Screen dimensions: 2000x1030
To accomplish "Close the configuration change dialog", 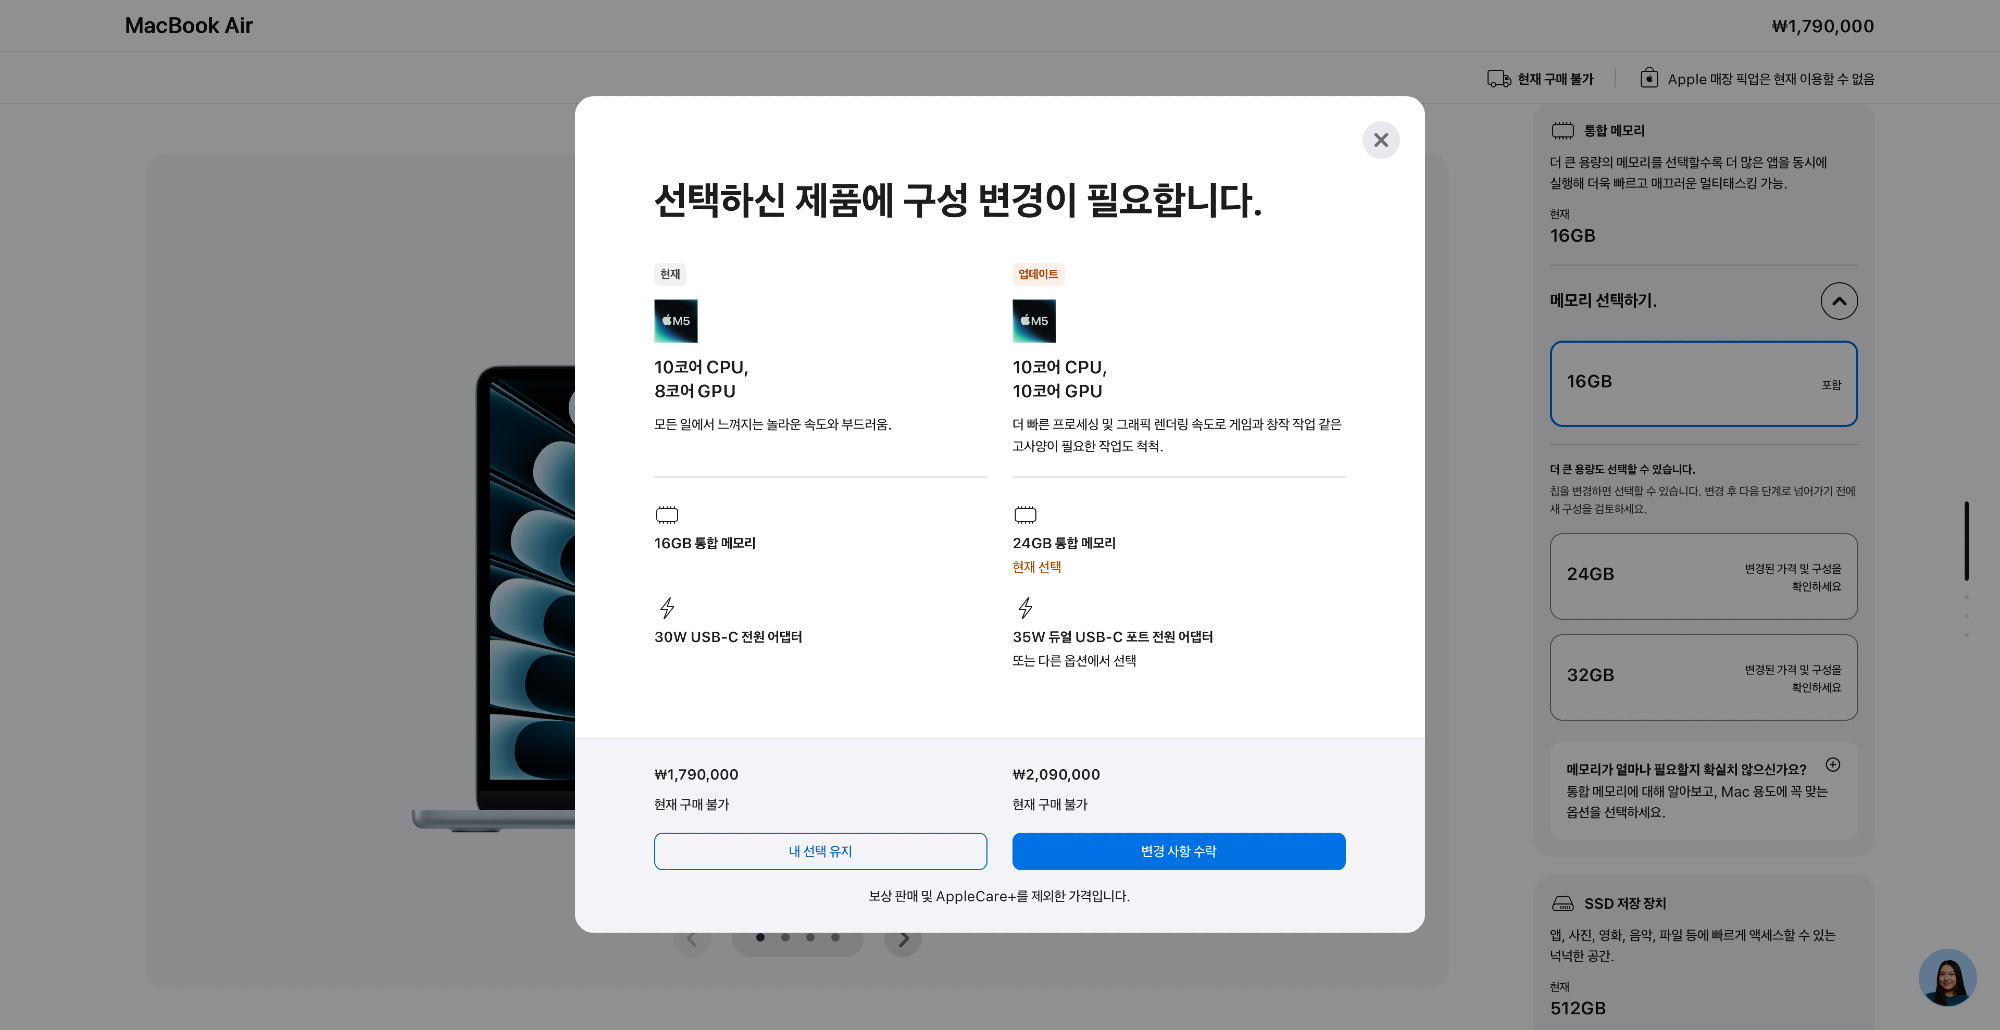I will click(x=1380, y=140).
